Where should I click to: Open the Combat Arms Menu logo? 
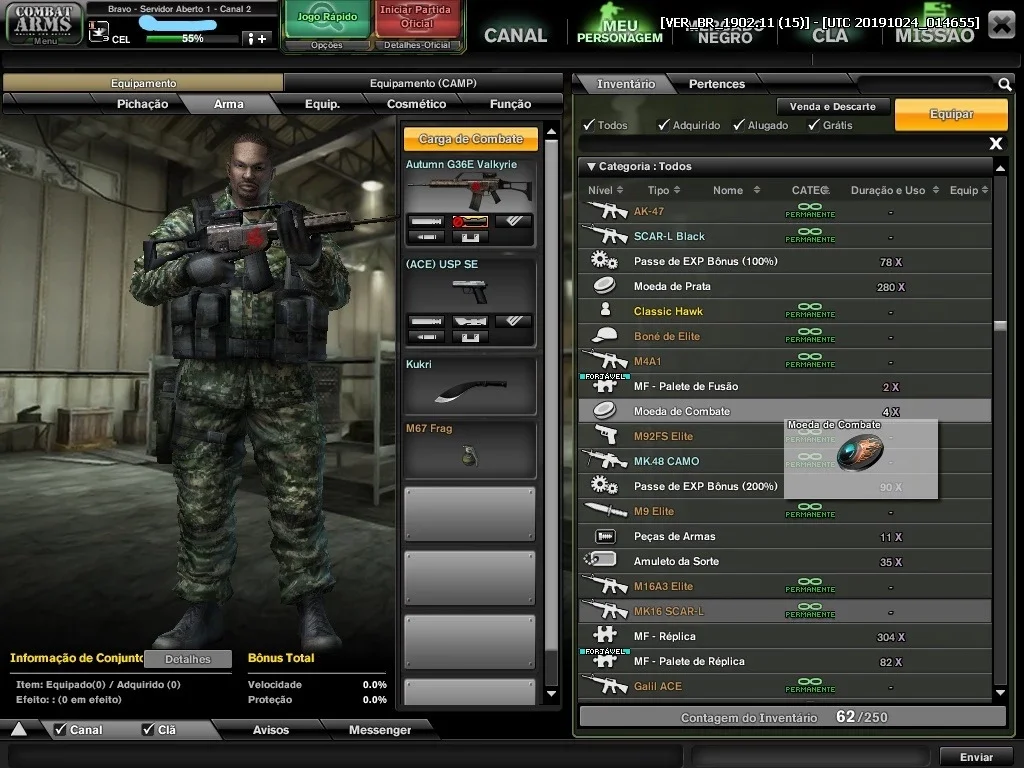pyautogui.click(x=44, y=24)
